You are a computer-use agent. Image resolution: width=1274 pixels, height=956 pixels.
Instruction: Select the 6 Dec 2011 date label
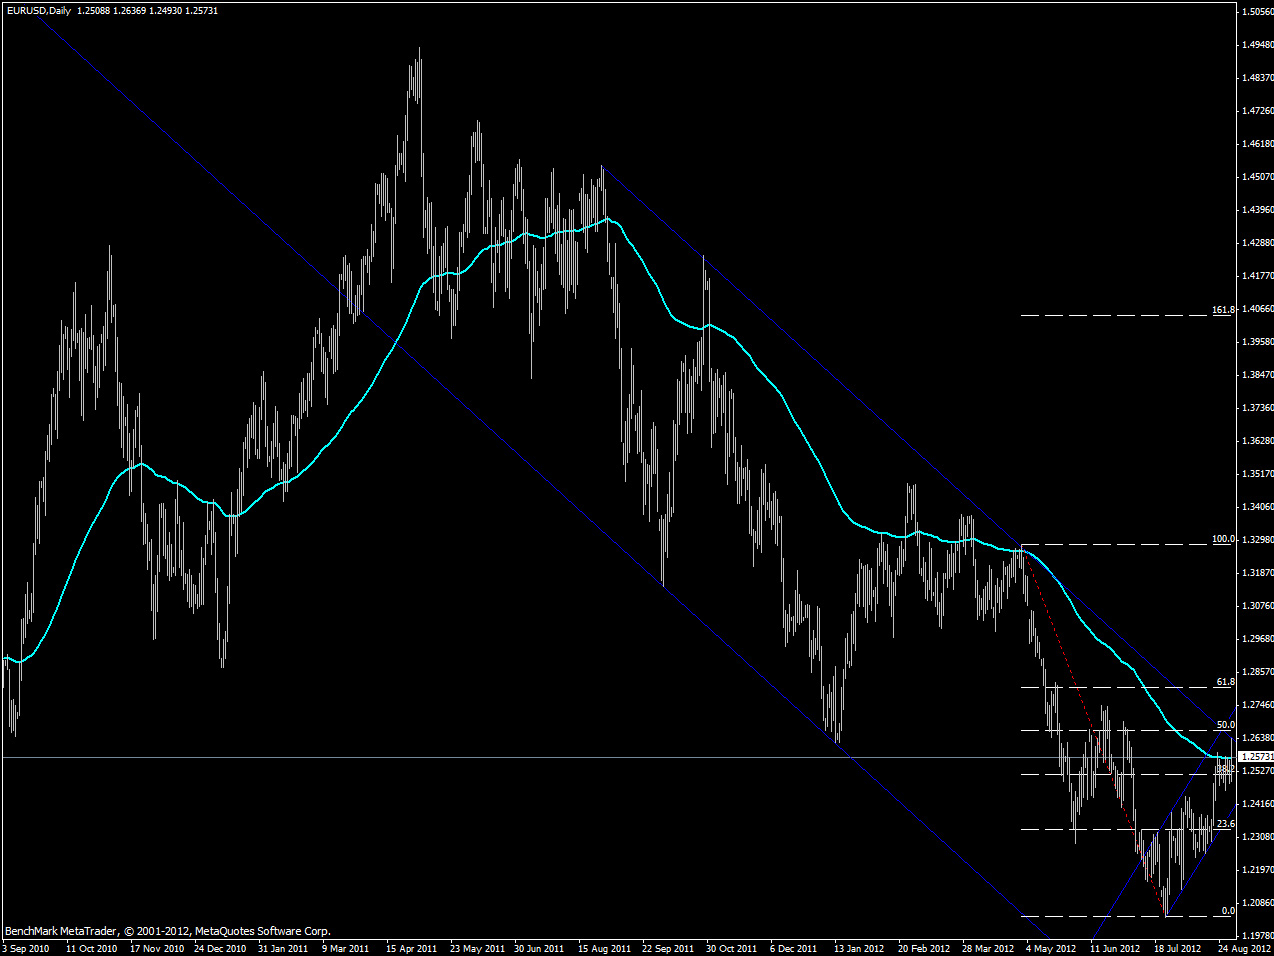(x=794, y=949)
